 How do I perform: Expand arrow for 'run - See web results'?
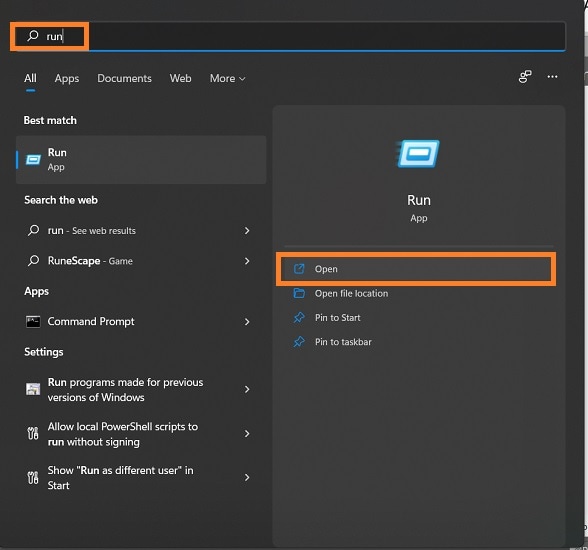pyautogui.click(x=247, y=231)
